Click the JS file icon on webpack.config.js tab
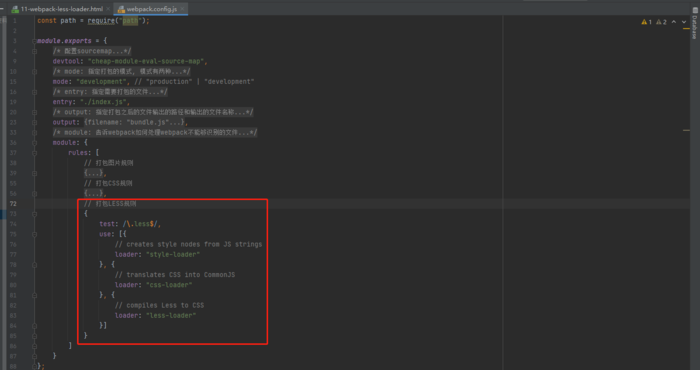The width and height of the screenshot is (700, 370). click(x=121, y=9)
